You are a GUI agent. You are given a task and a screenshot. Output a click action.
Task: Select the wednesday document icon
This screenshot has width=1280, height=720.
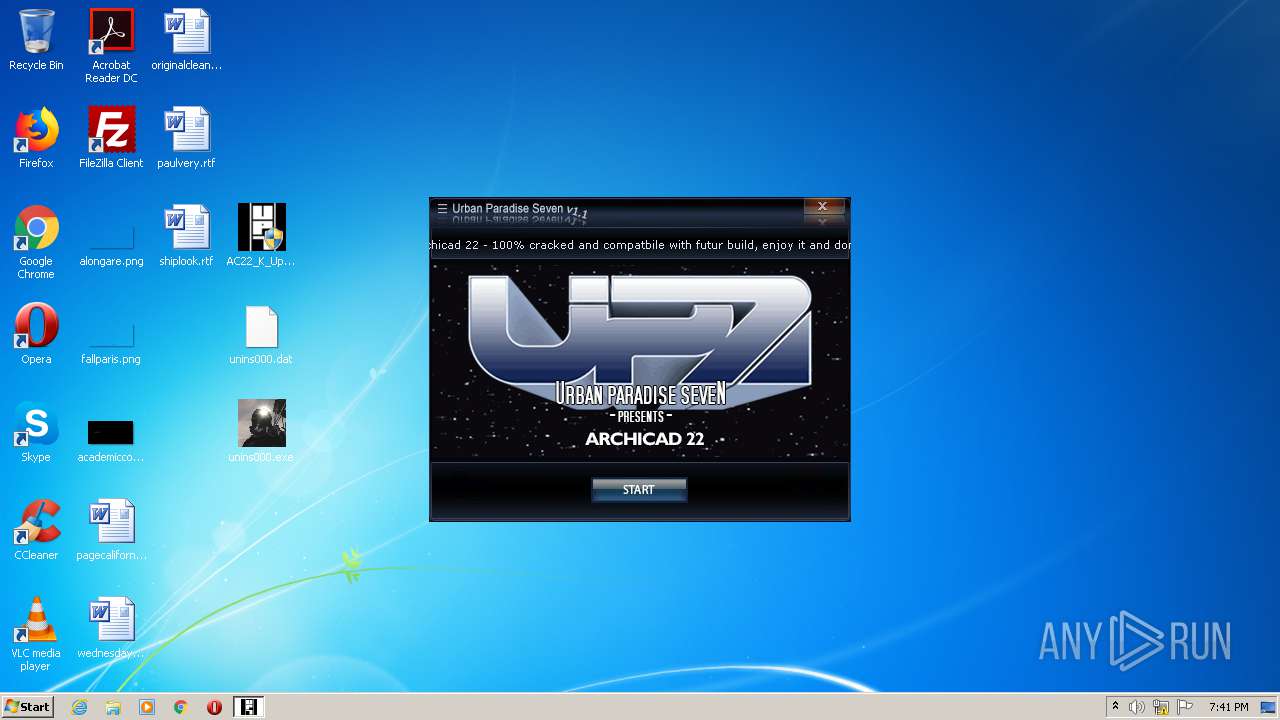pos(111,628)
